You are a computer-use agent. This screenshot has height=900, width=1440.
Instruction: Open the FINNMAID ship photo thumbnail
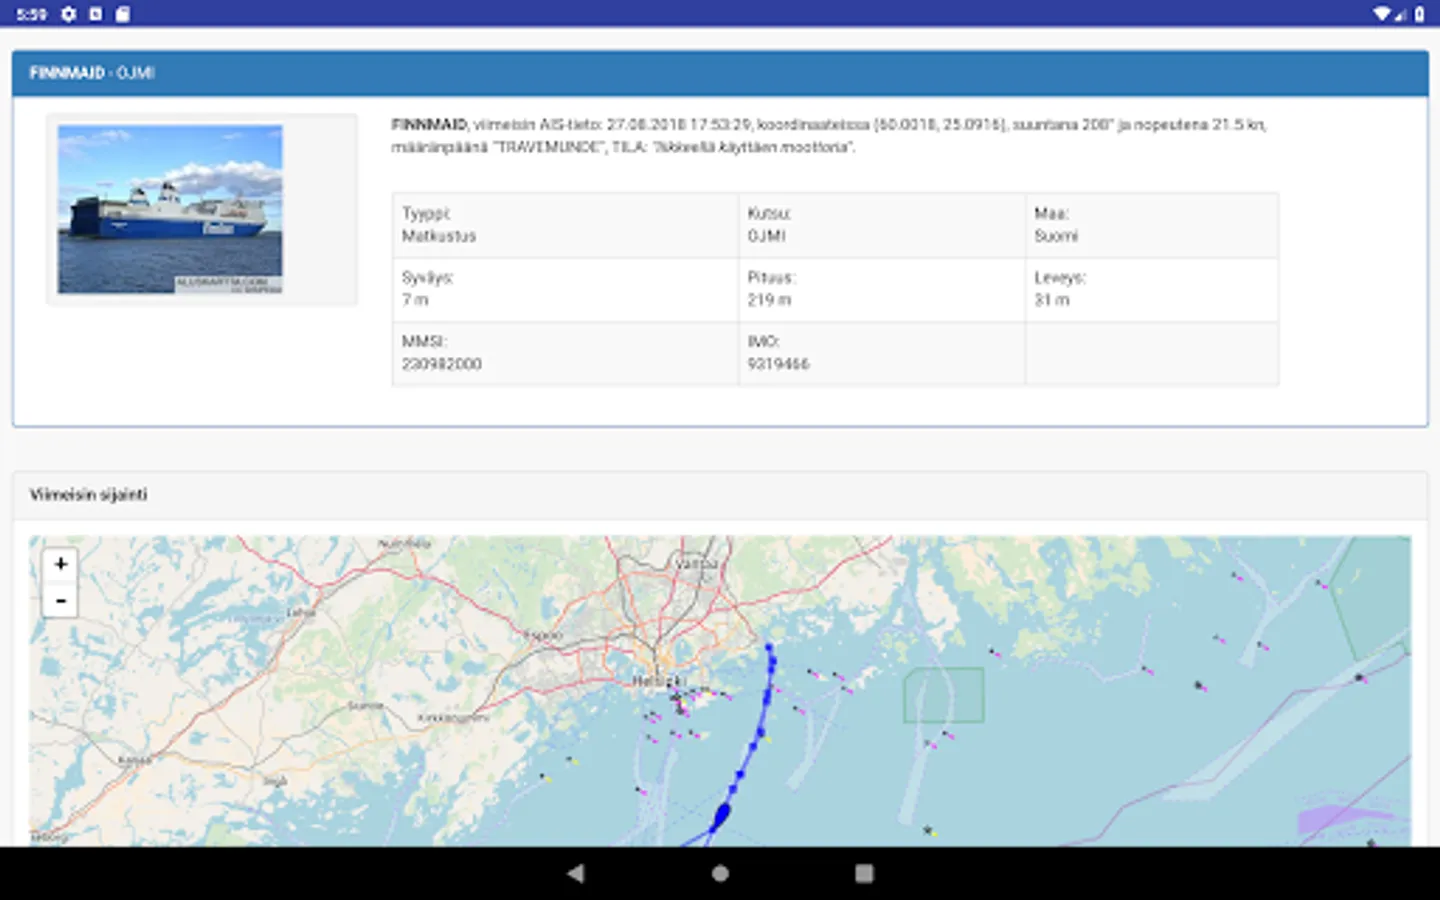170,209
